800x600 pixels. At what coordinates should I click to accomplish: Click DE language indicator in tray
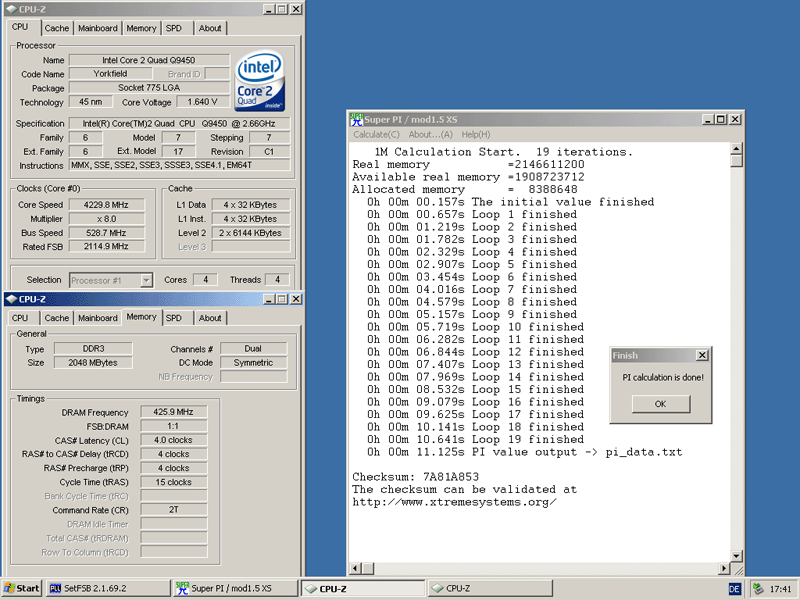734,589
